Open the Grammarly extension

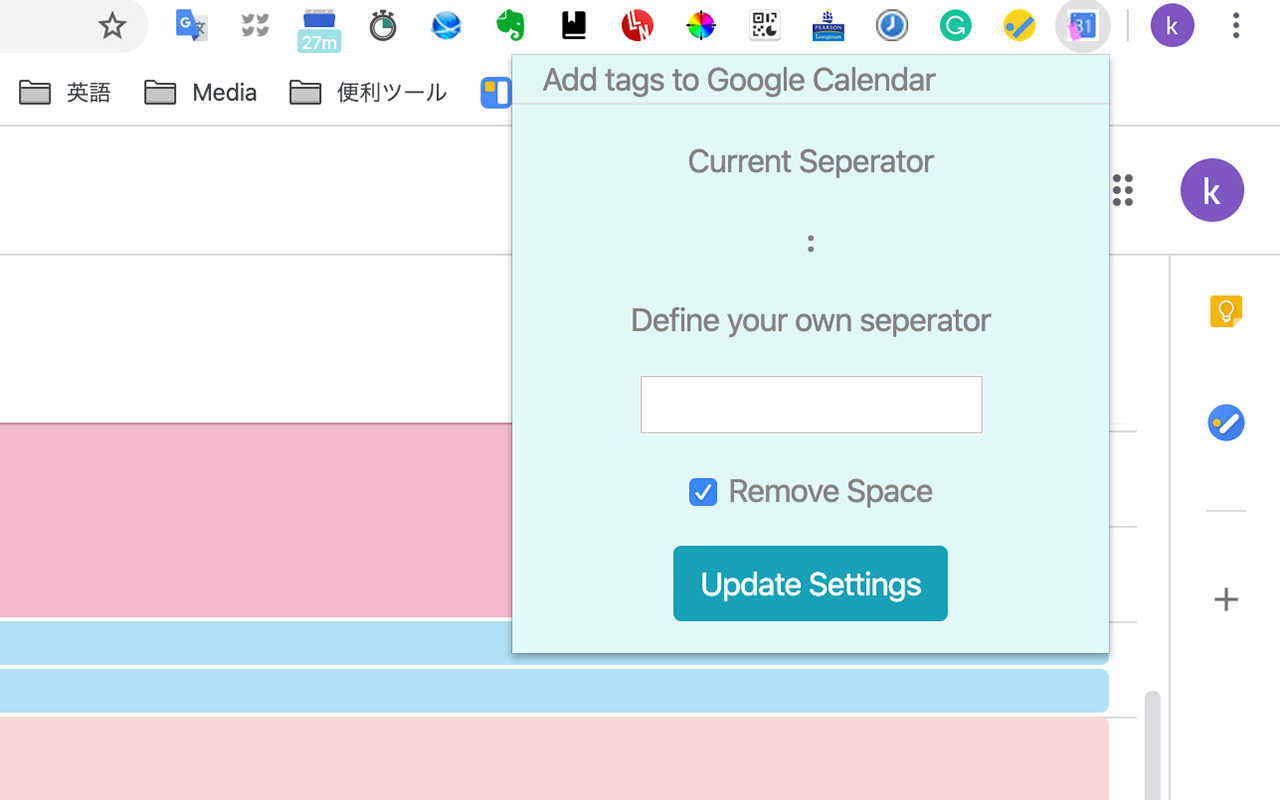[955, 26]
